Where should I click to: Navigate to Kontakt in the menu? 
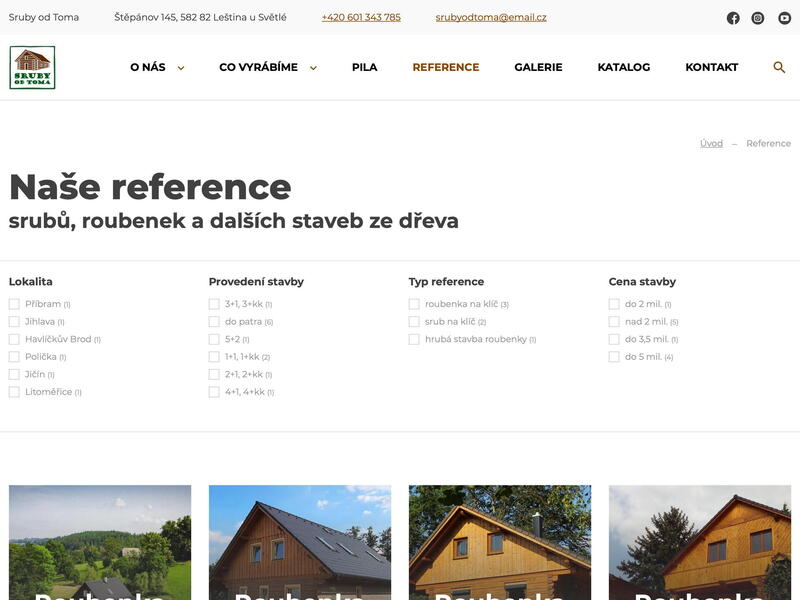point(711,67)
